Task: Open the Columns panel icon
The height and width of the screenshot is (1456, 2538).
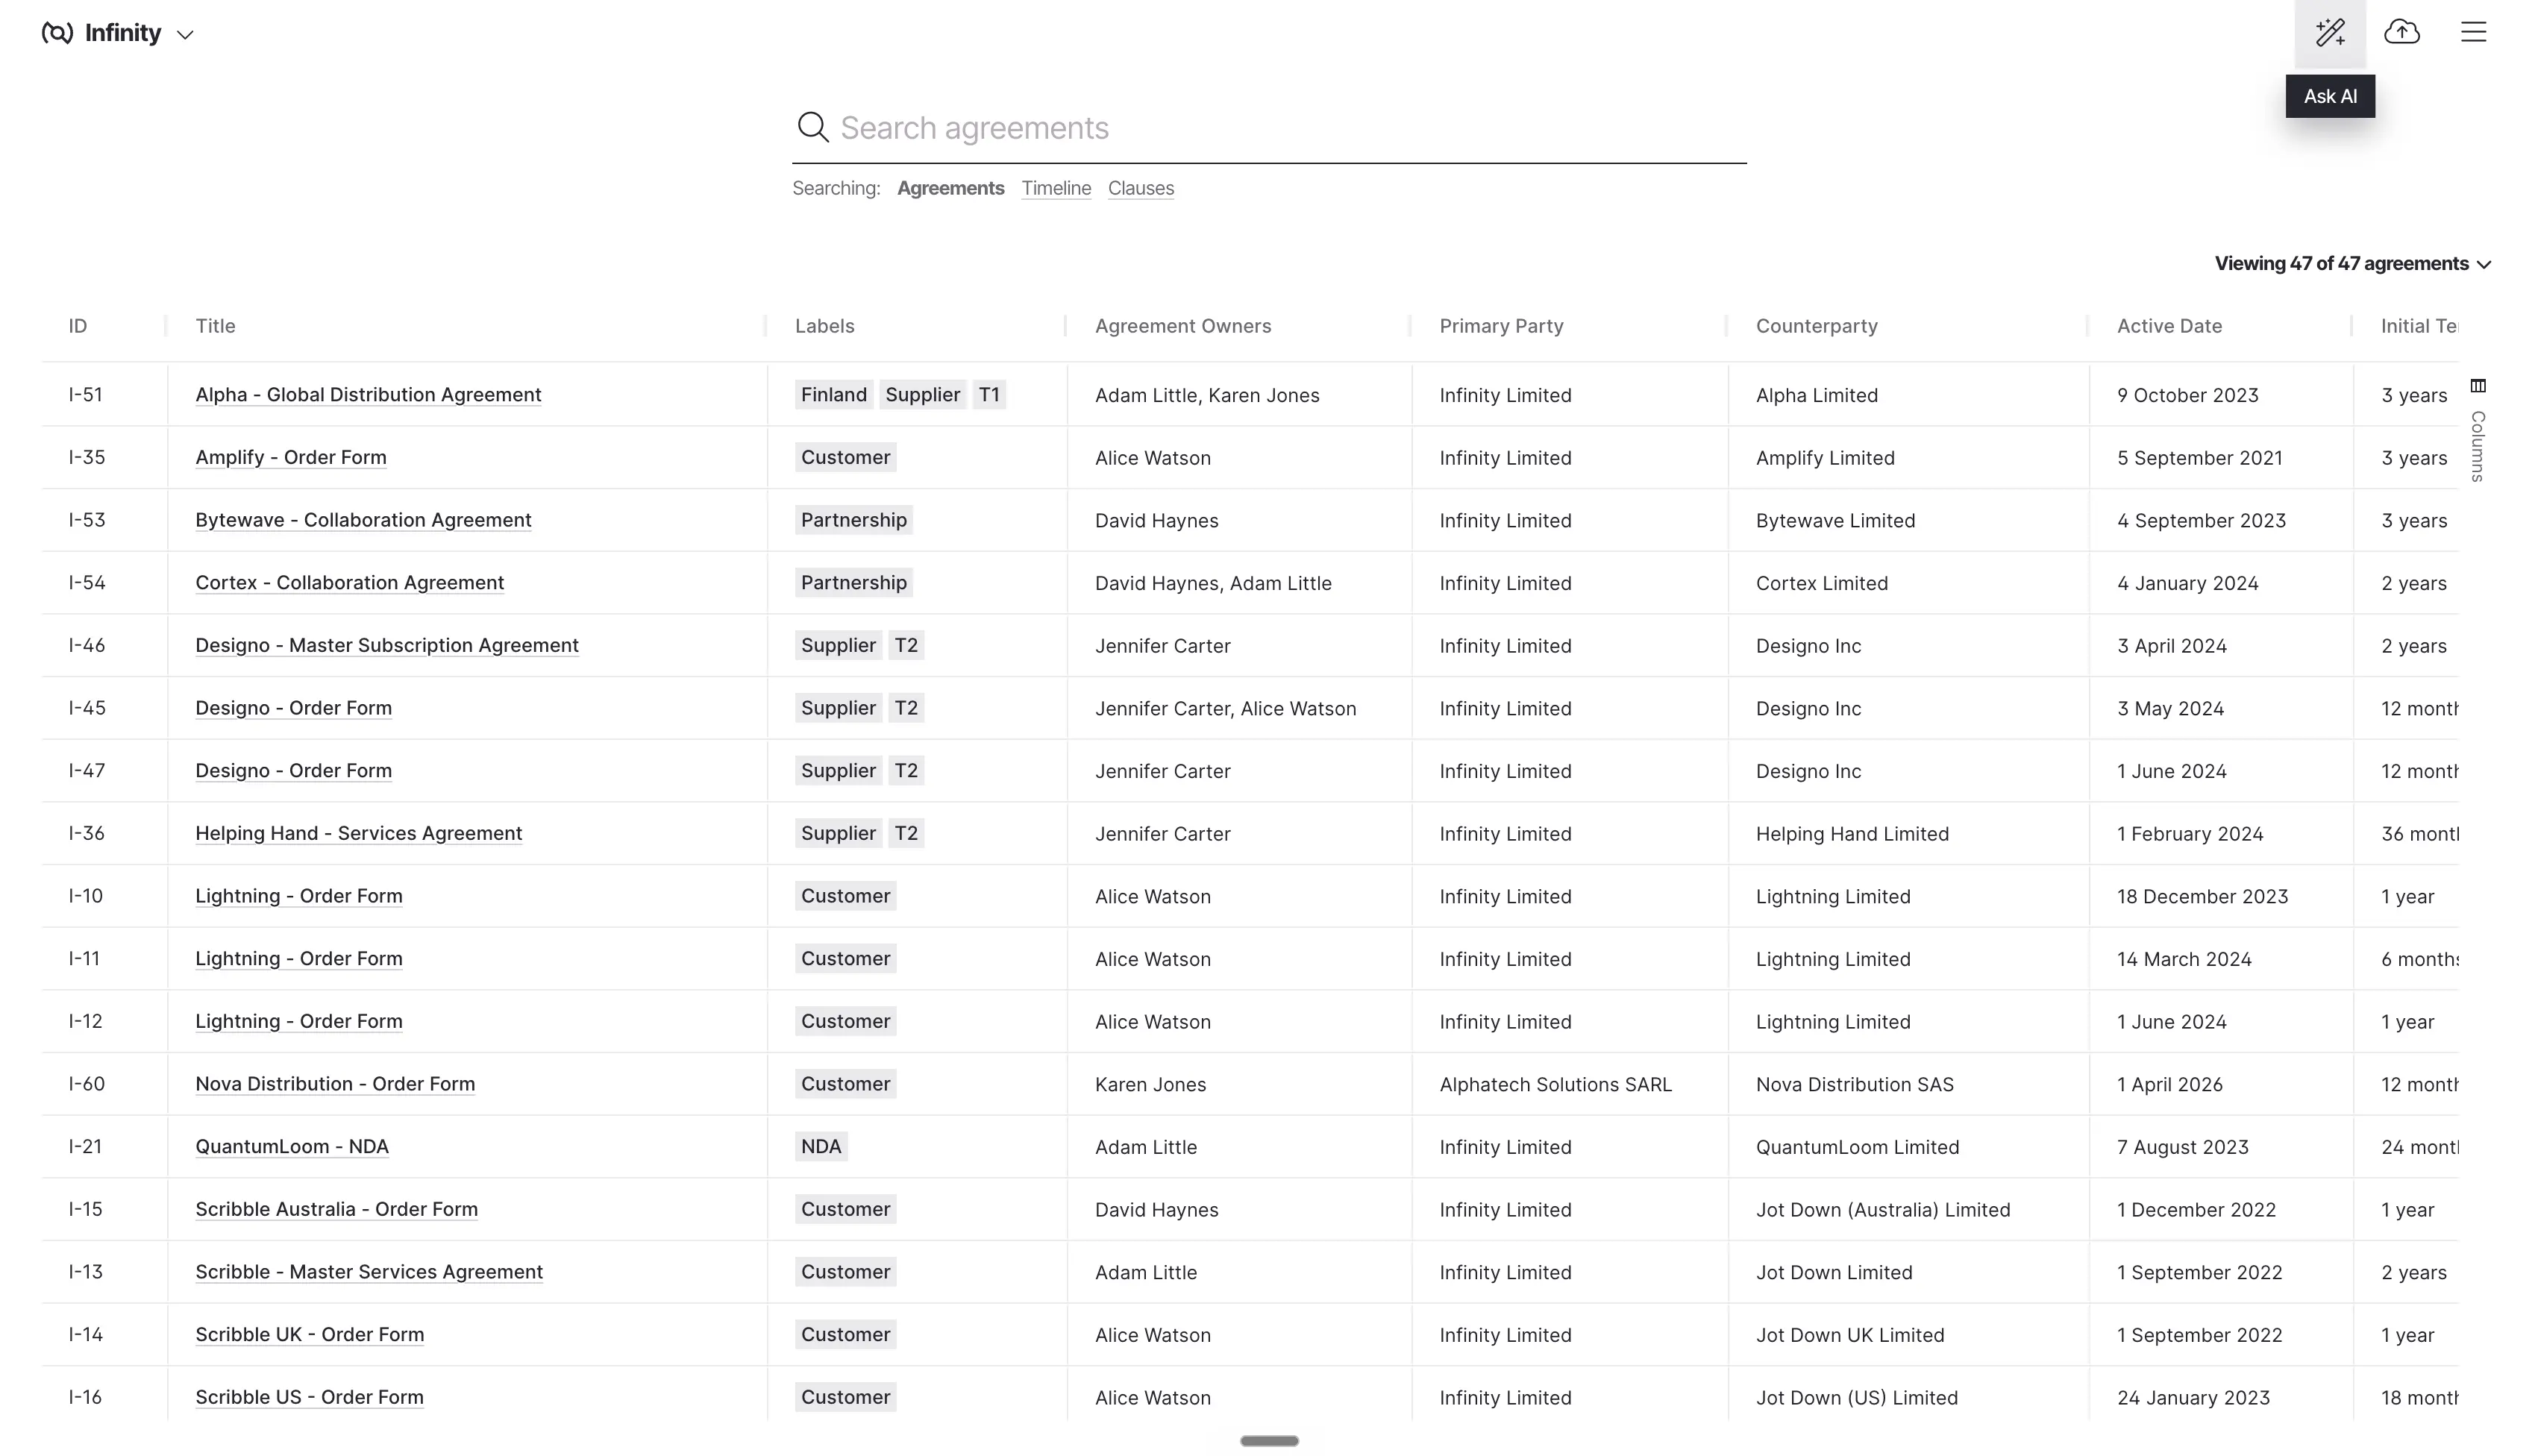Action: coord(2478,386)
